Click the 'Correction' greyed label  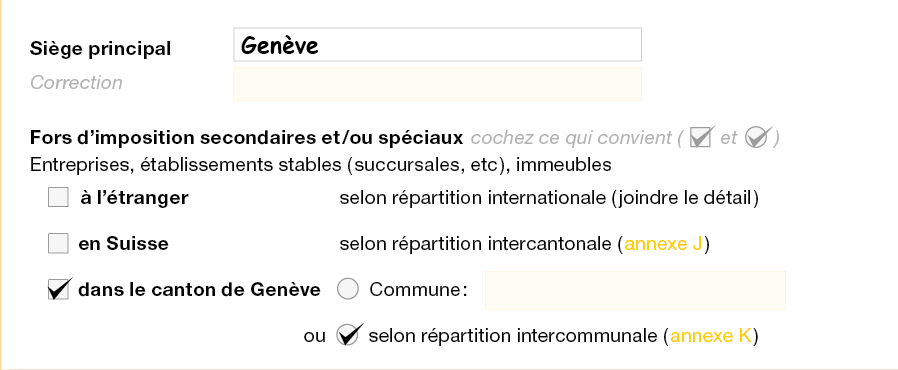76,83
